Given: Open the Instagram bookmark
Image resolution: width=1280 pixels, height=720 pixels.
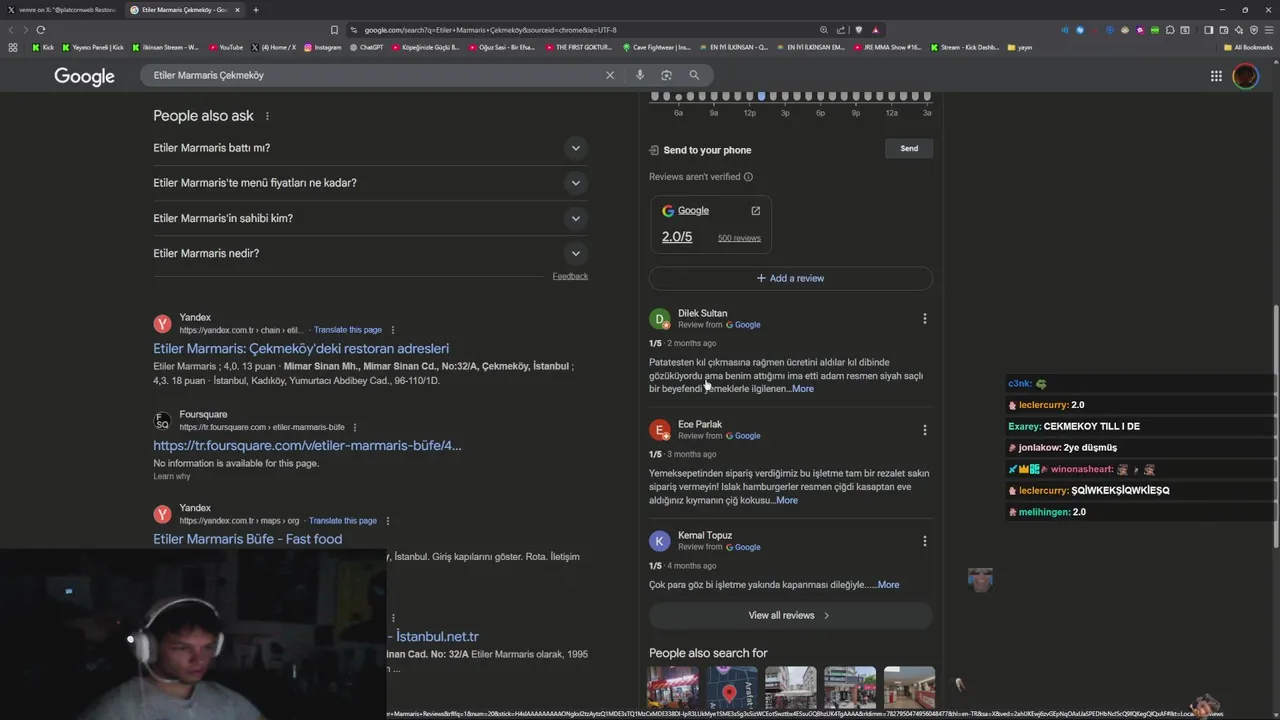Looking at the screenshot, I should point(322,47).
